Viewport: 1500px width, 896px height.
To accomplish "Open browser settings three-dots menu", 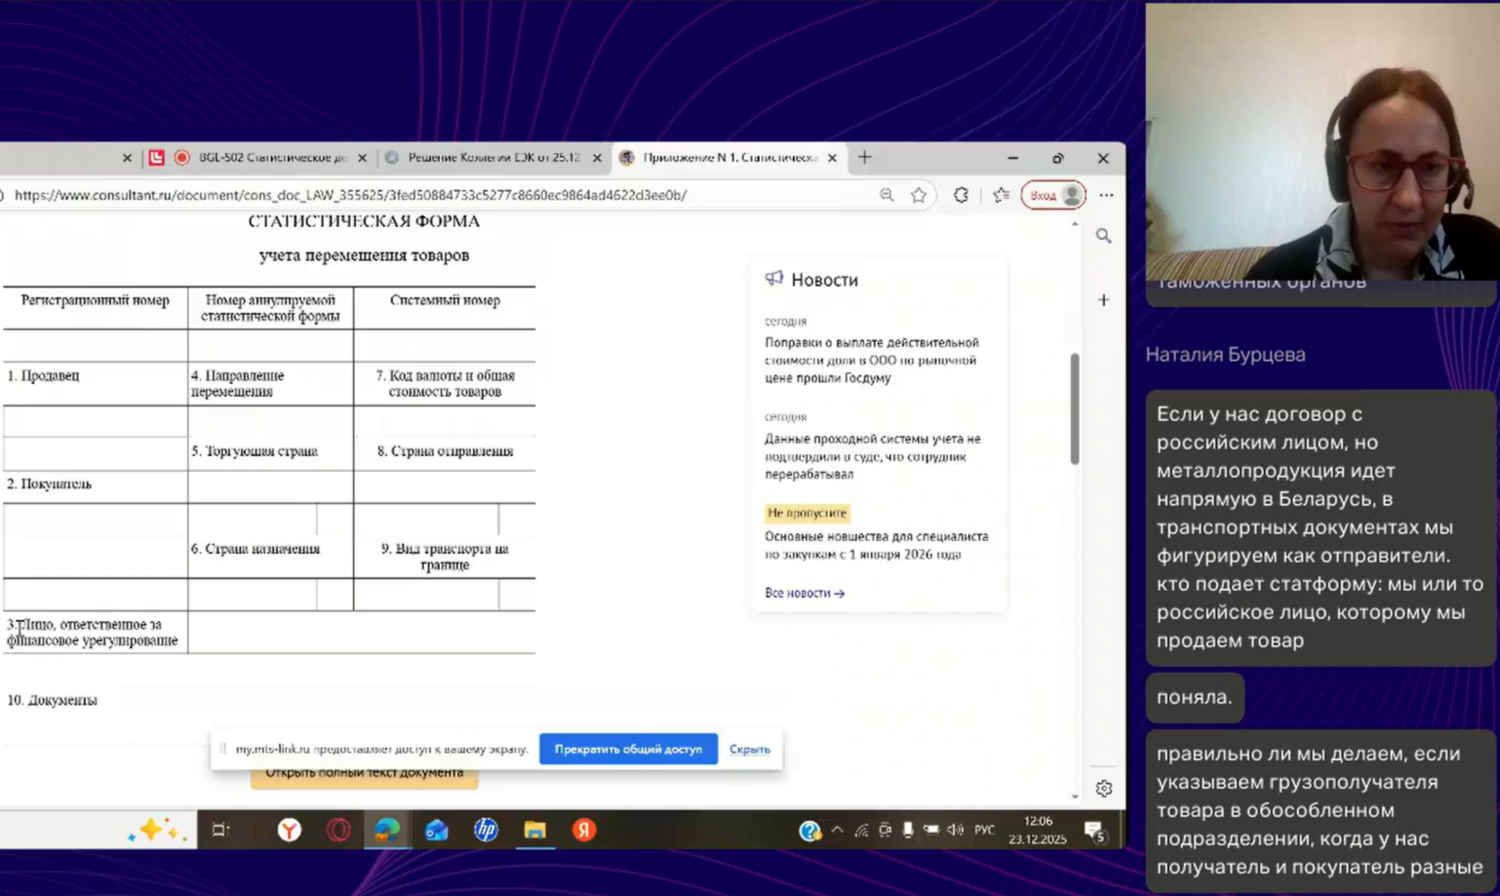I will pos(1106,195).
